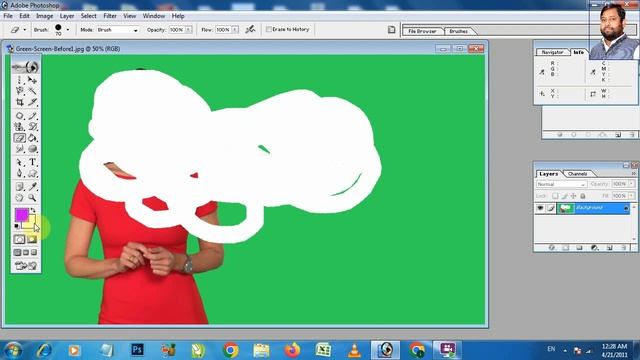Select the Blur tool
This screenshot has height=360, width=640.
click(20, 149)
